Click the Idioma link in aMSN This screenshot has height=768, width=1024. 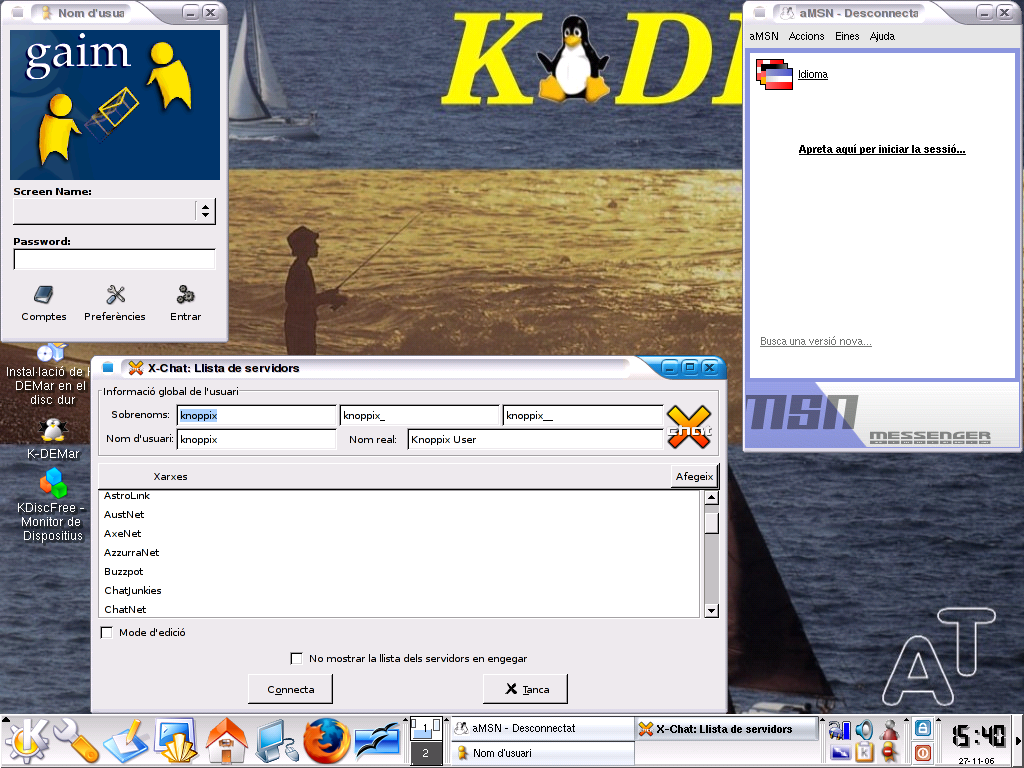[812, 74]
